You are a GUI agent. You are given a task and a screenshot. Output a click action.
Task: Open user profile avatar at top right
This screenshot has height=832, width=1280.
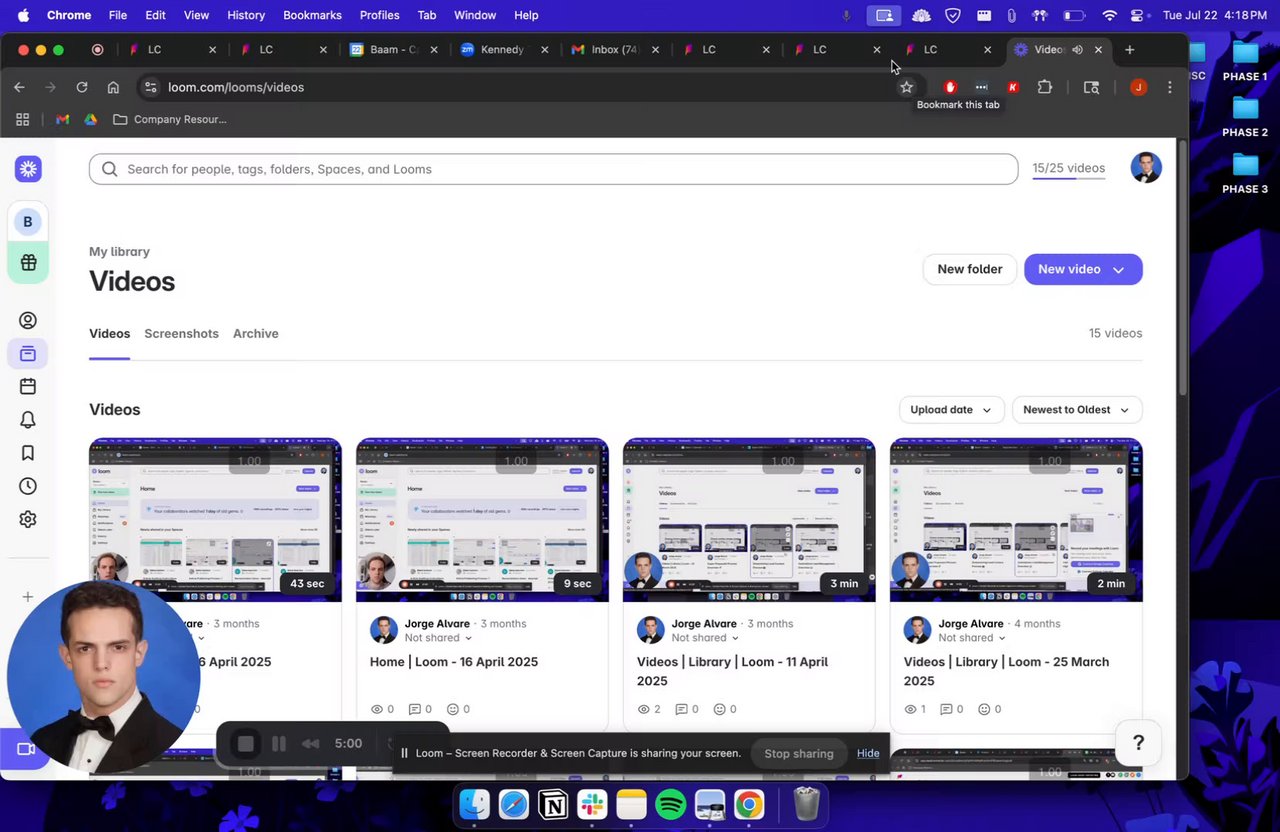1146,168
